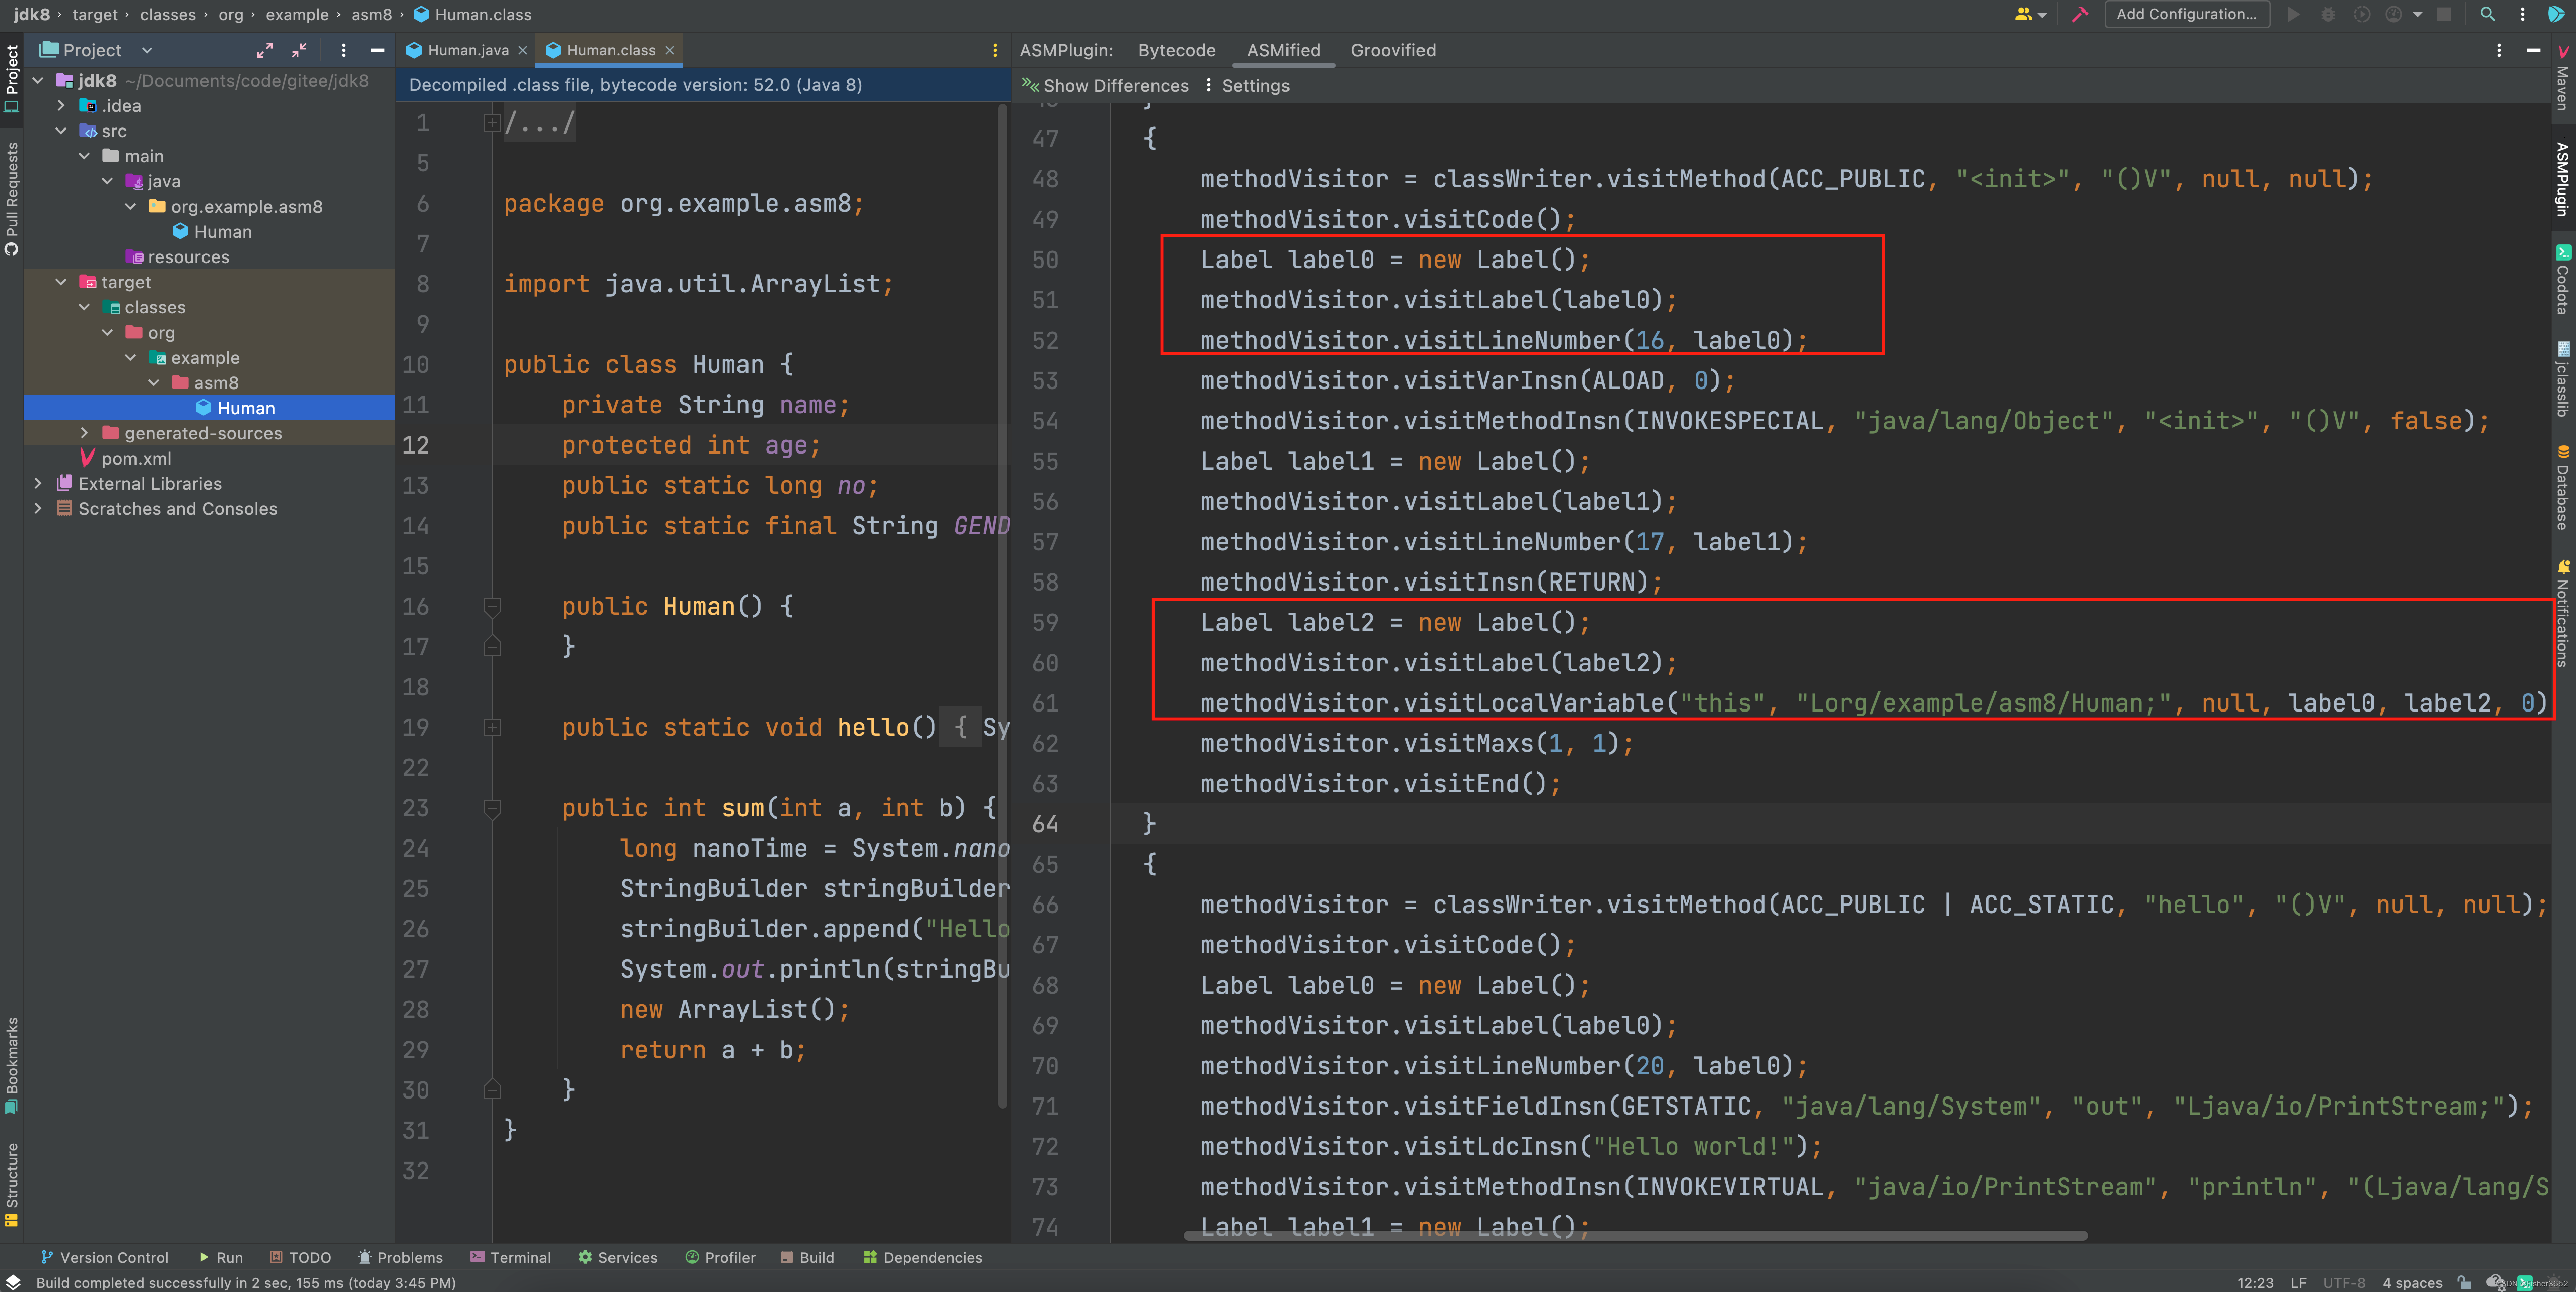The height and width of the screenshot is (1292, 2576).
Task: Select pom.xml in project tree
Action: (136, 458)
